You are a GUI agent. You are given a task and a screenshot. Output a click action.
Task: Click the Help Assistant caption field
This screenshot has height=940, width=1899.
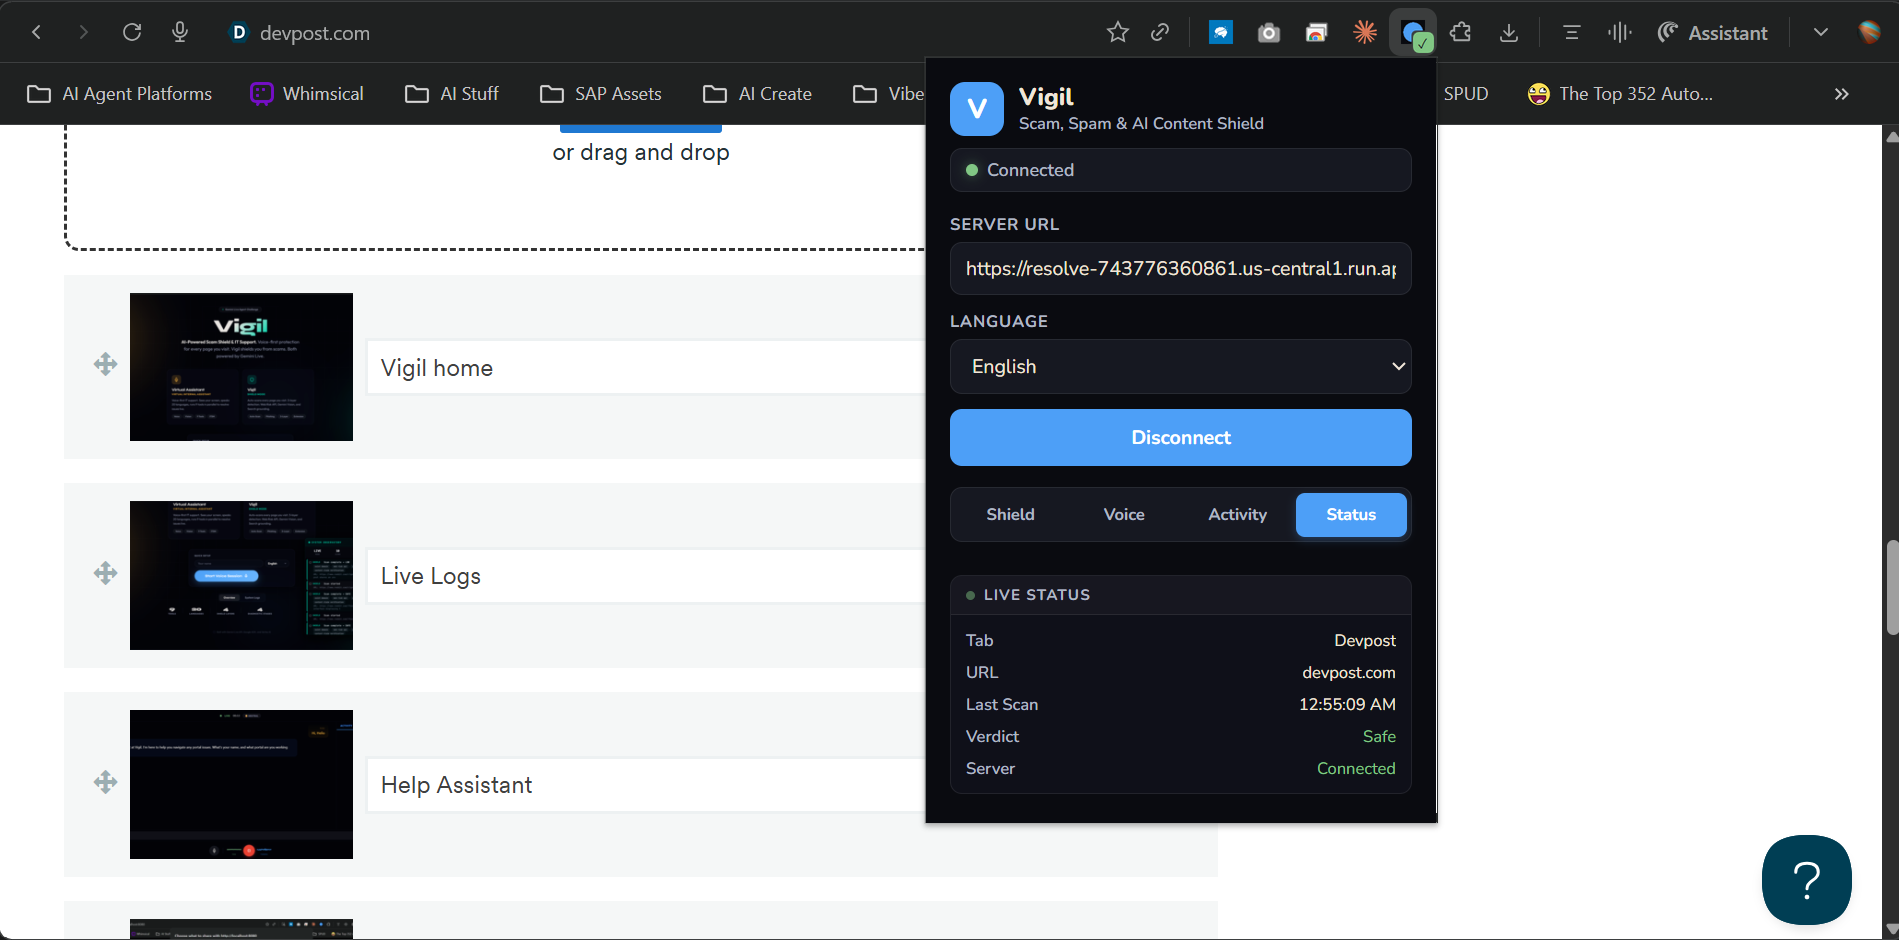(646, 785)
